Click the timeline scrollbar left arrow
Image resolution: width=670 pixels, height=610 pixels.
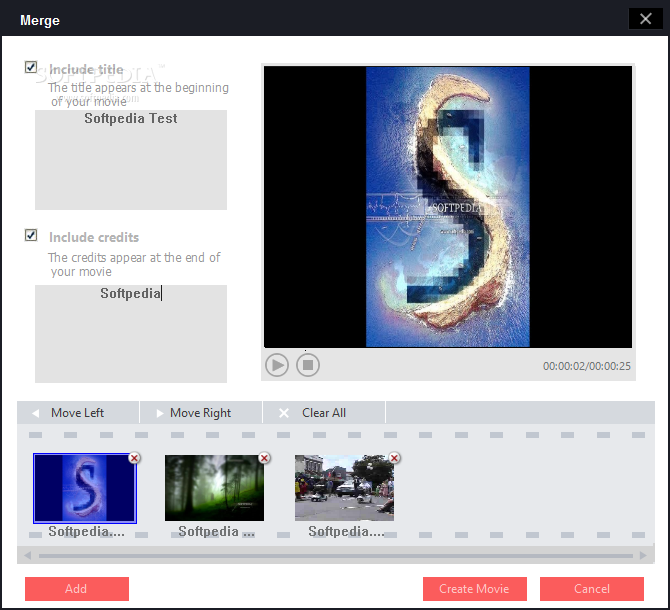coord(27,555)
